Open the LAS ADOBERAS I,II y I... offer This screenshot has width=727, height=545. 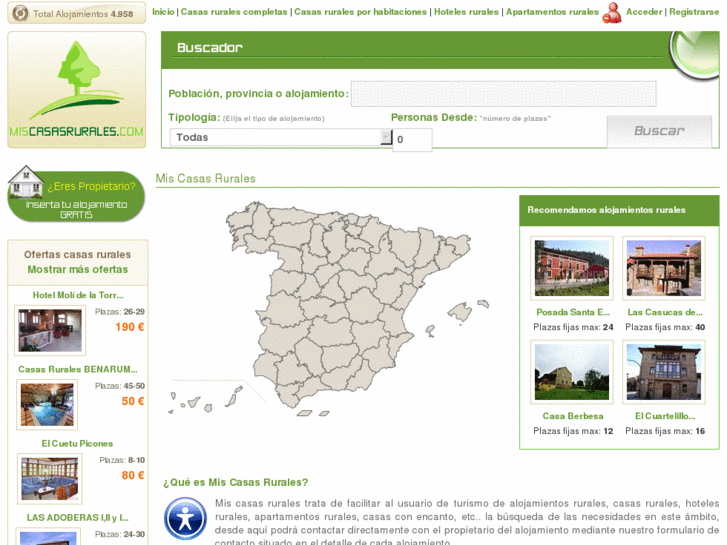pyautogui.click(x=77, y=518)
